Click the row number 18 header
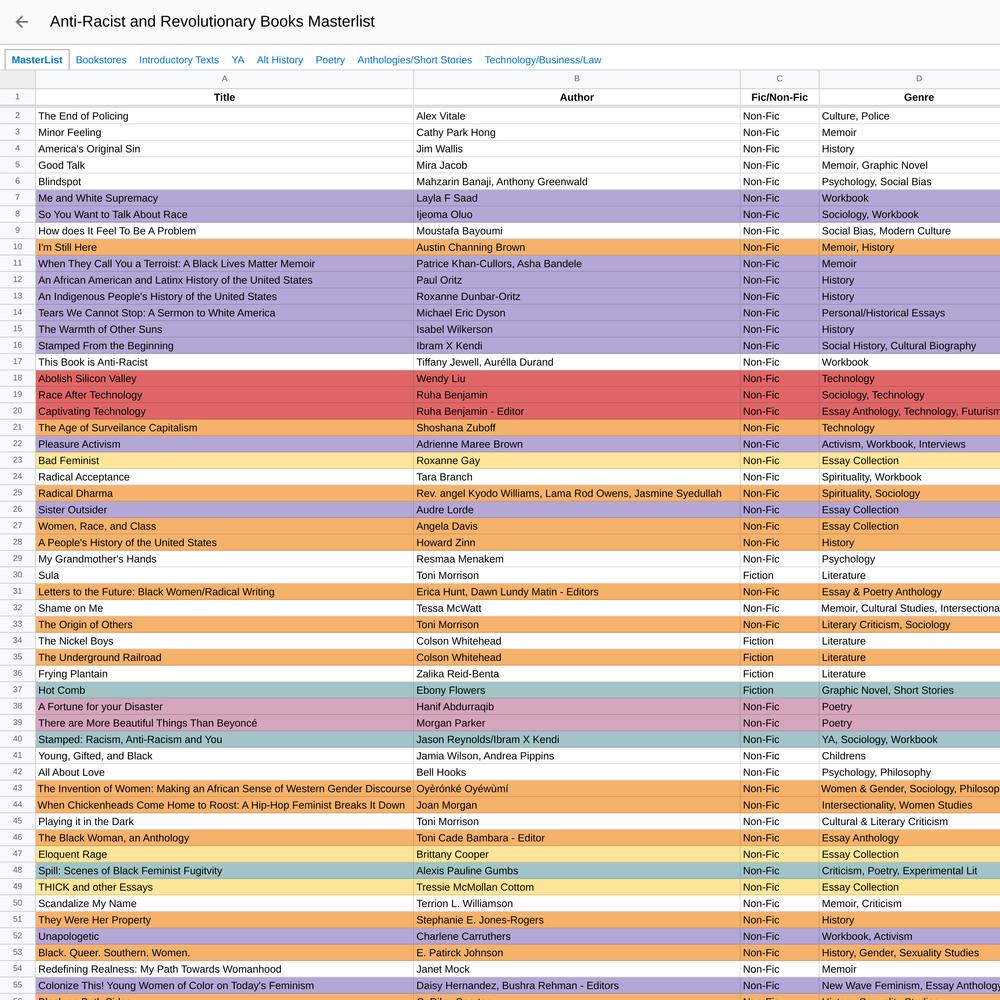The height and width of the screenshot is (1000, 1000). click(17, 378)
